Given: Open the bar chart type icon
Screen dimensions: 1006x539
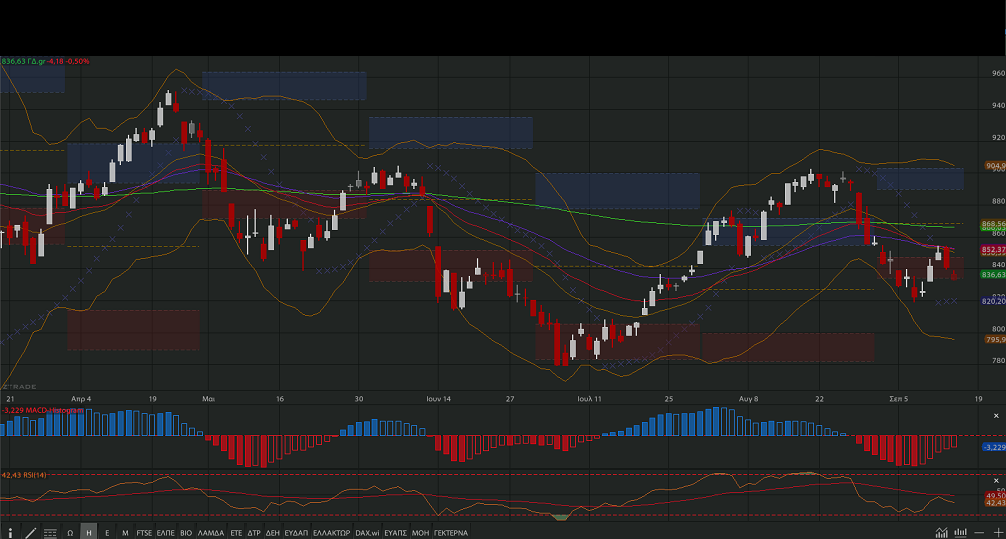Looking at the screenshot, I should (x=960, y=533).
